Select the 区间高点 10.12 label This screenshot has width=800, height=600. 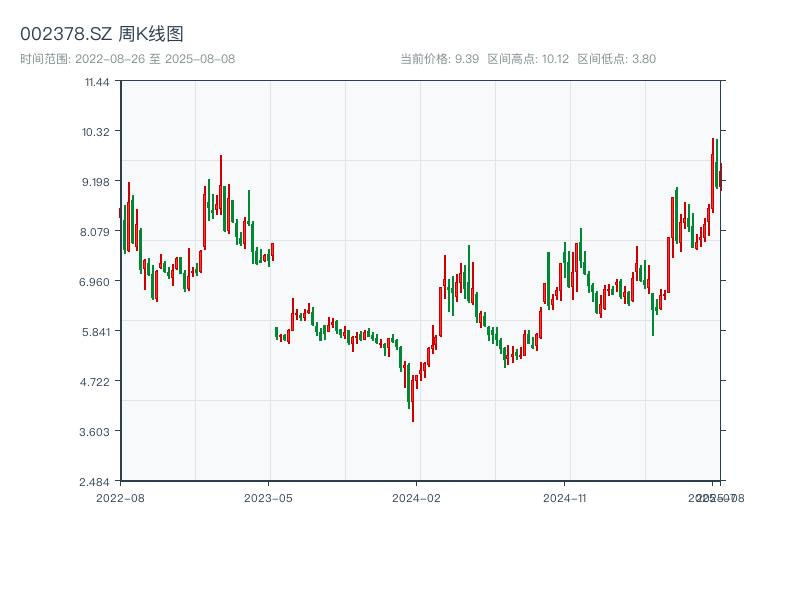click(x=527, y=59)
